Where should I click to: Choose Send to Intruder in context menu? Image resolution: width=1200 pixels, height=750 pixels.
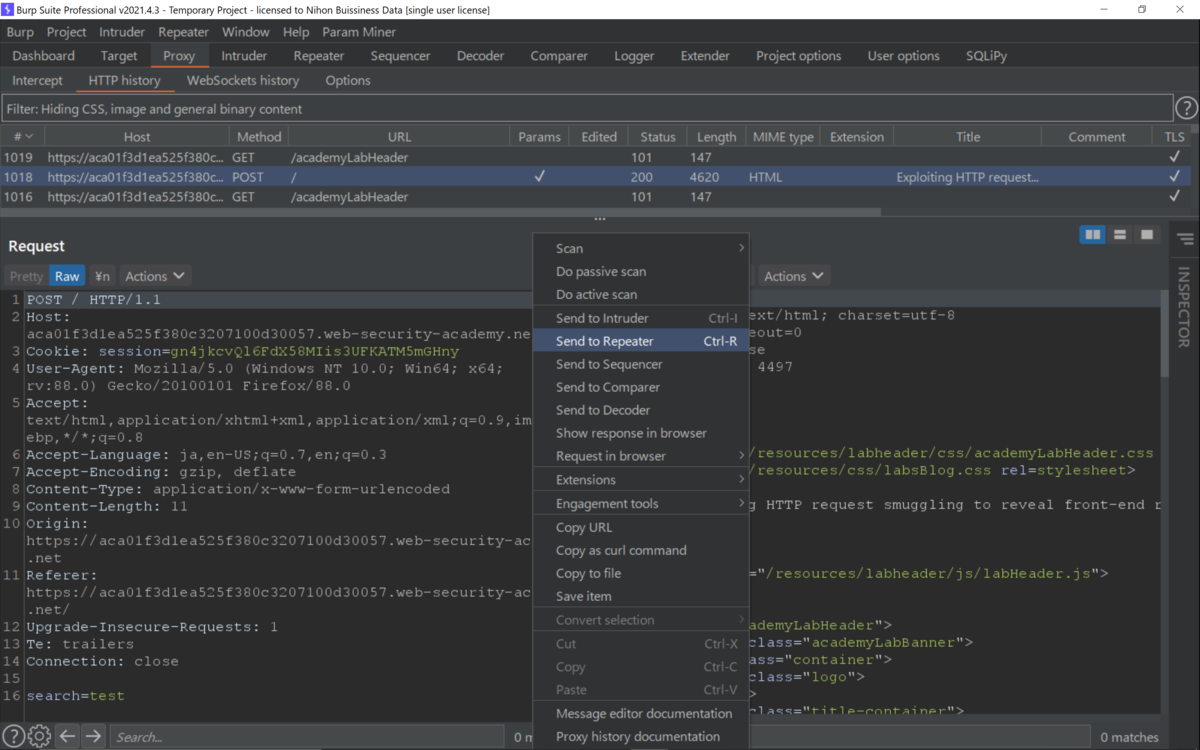[x=641, y=318]
